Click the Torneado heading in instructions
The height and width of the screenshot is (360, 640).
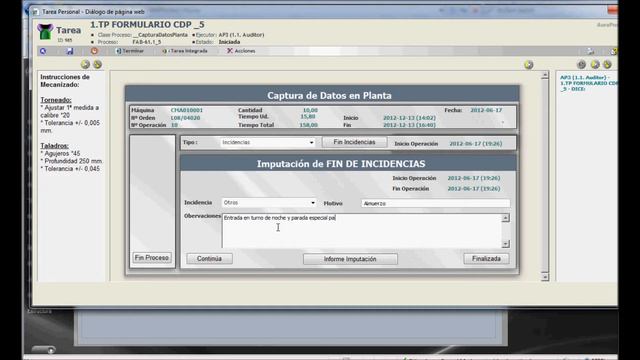click(x=56, y=100)
